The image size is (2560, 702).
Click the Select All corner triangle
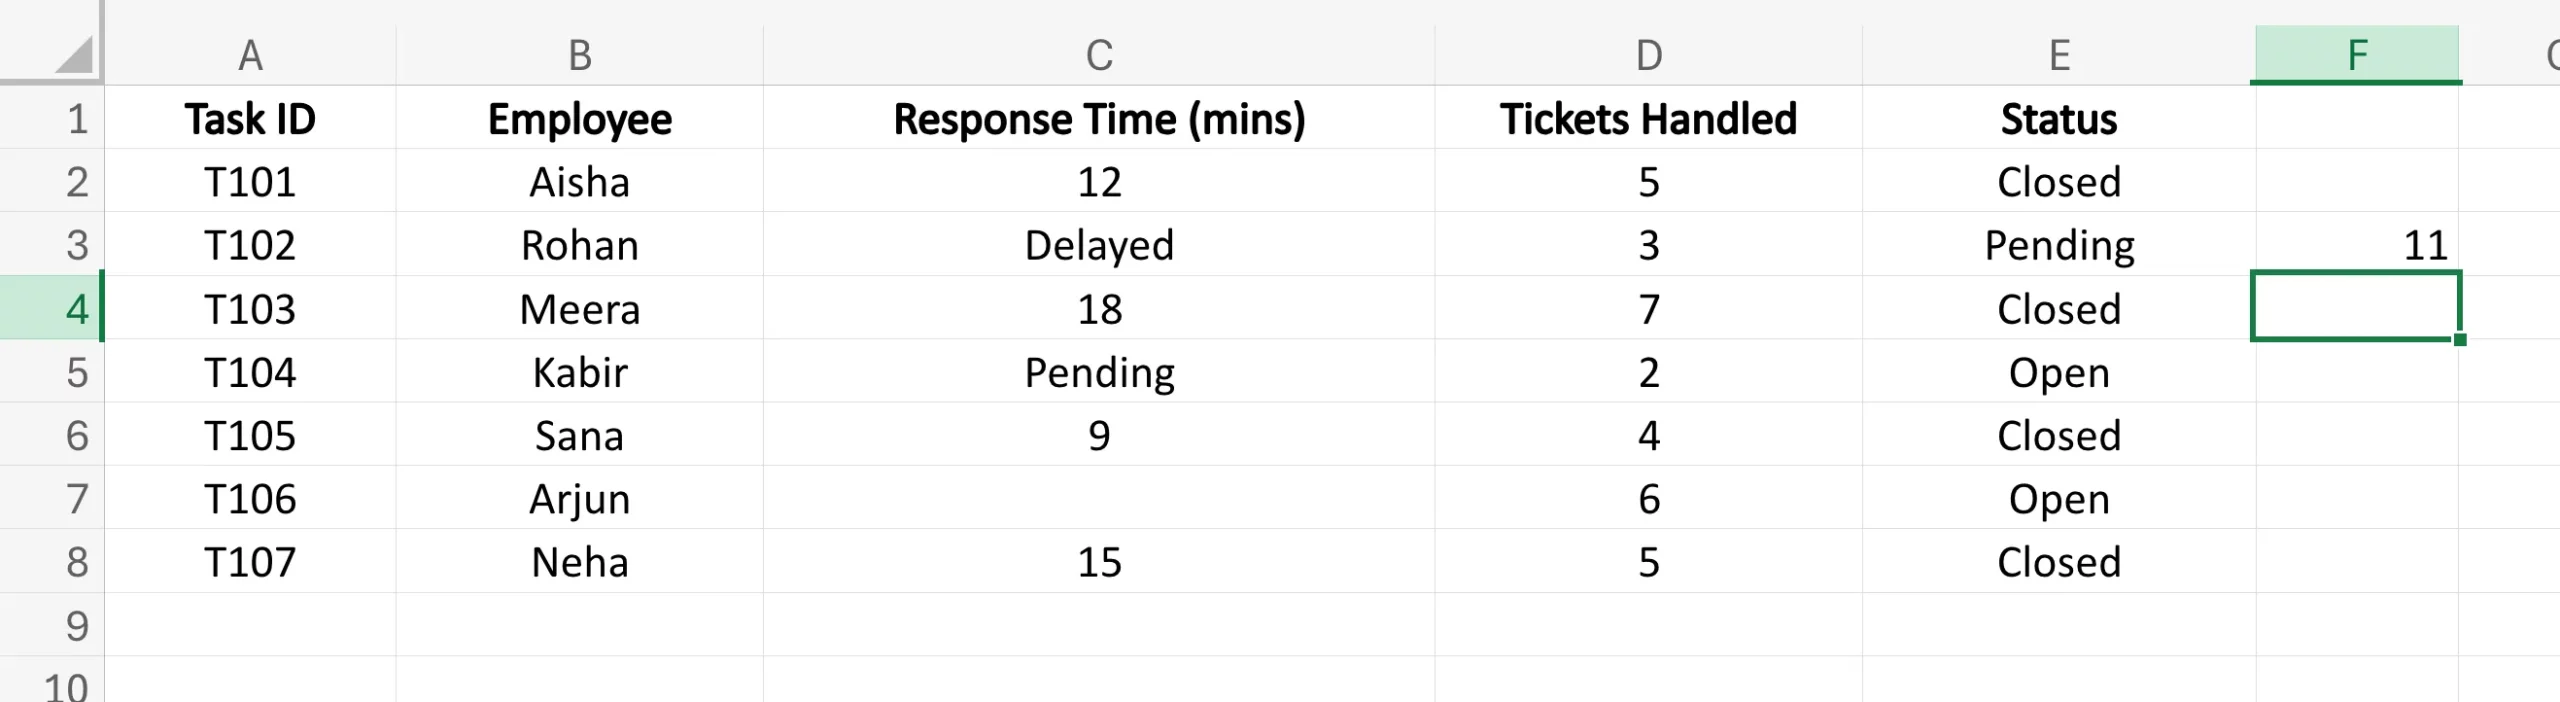[x=72, y=55]
